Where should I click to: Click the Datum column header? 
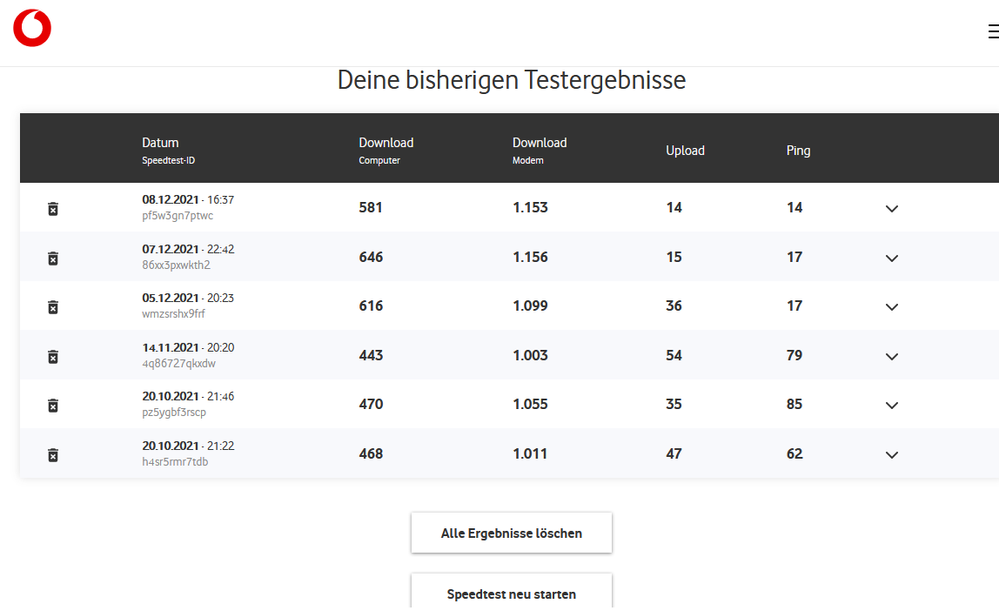[x=160, y=142]
